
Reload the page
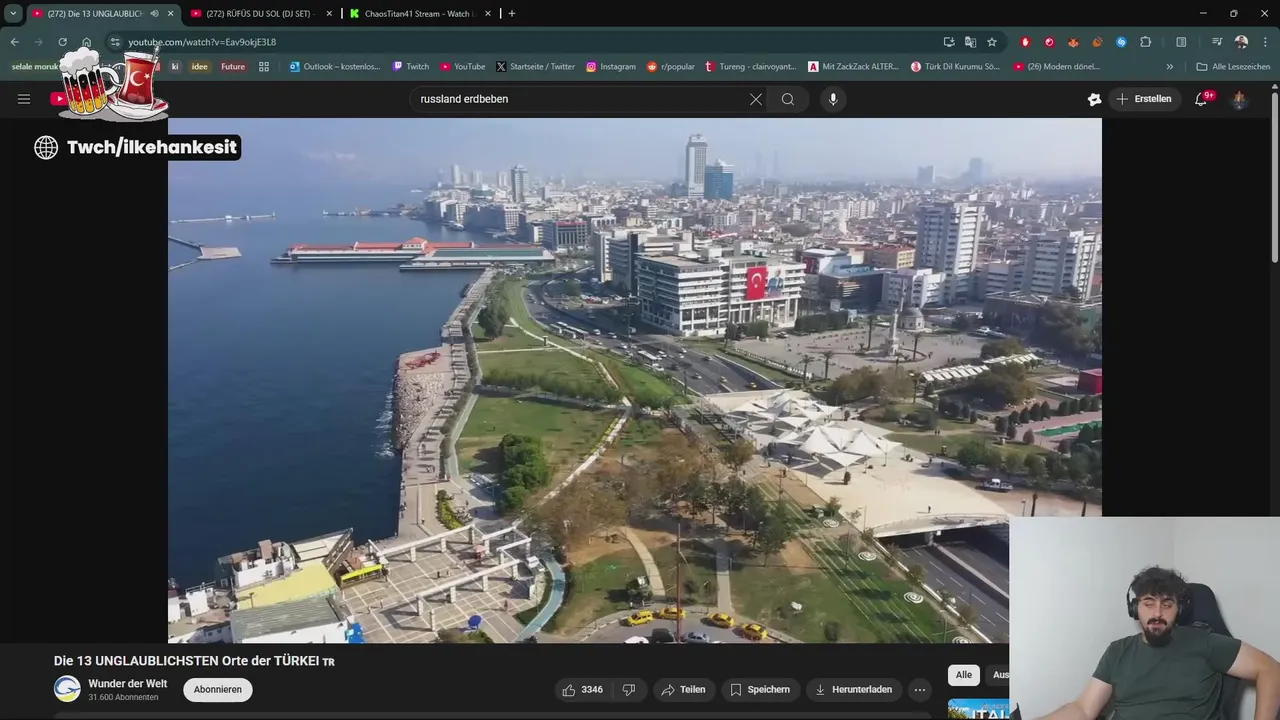click(x=62, y=42)
